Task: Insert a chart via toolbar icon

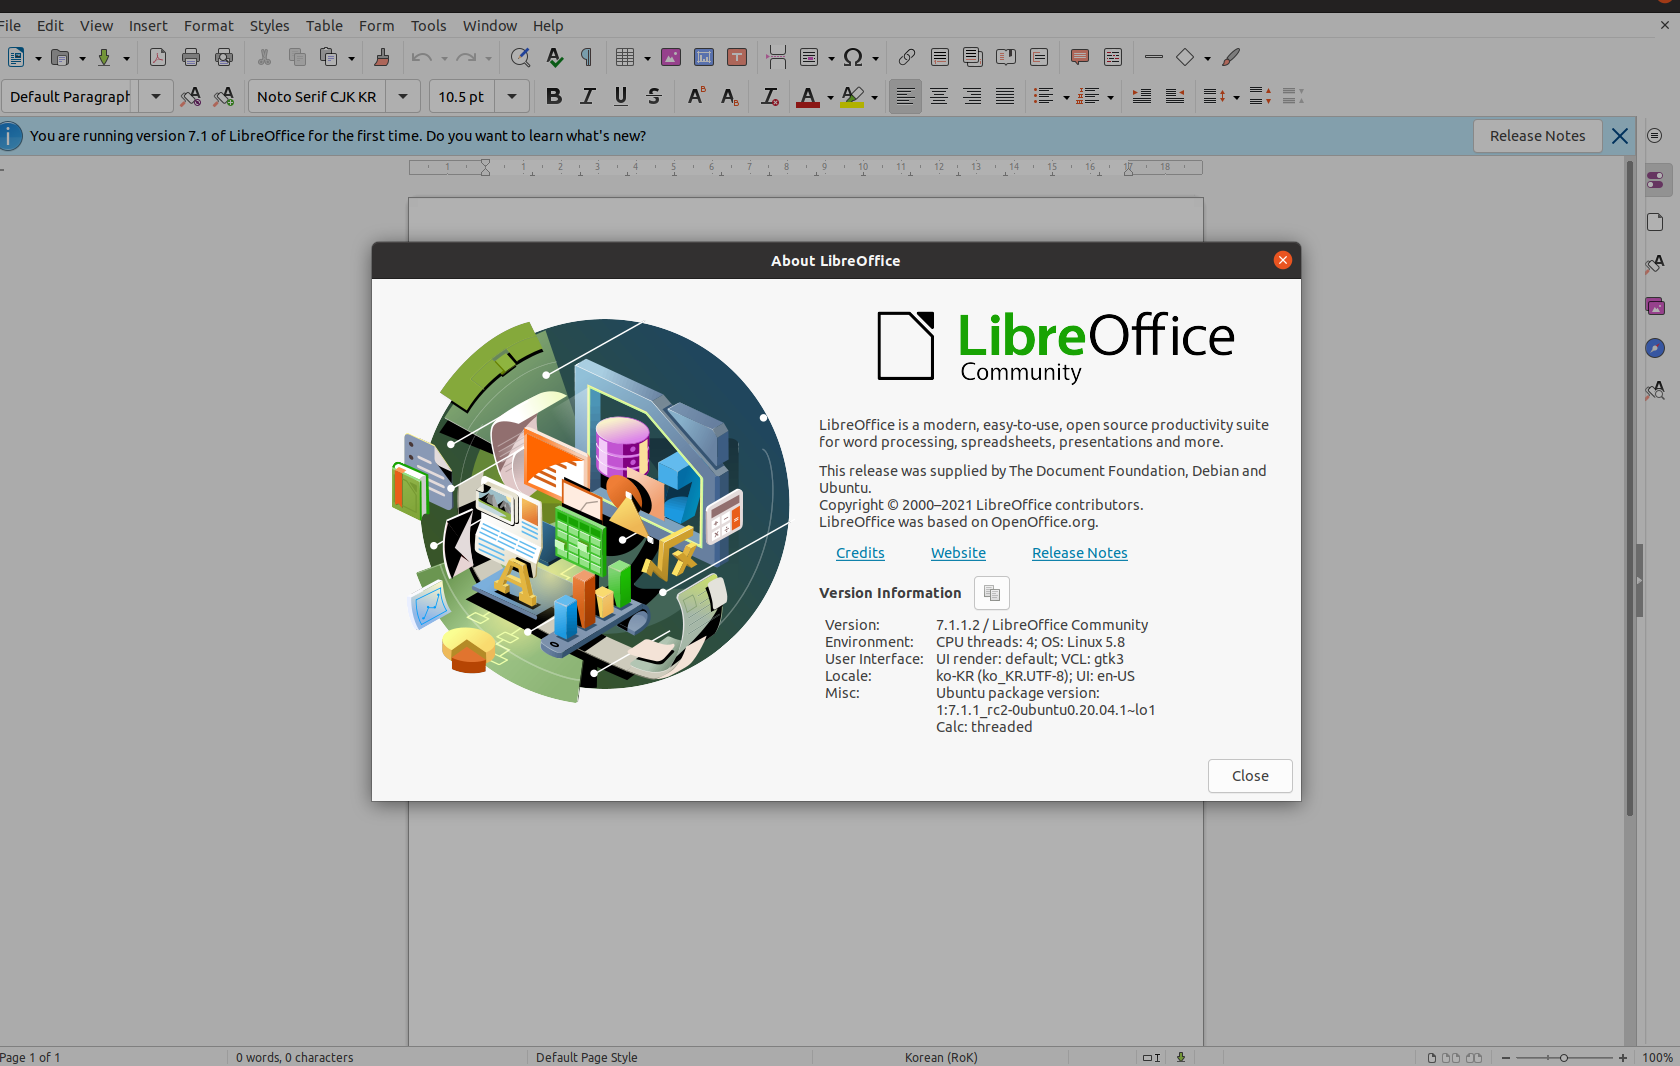Action: coord(704,57)
